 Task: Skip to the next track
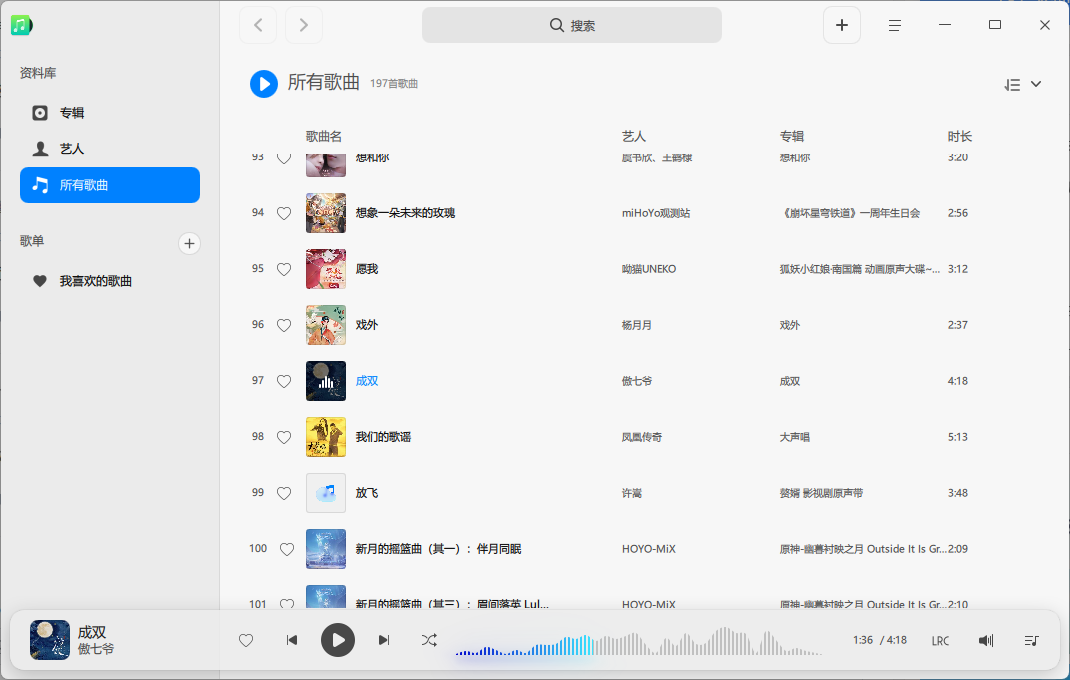pyautogui.click(x=384, y=640)
